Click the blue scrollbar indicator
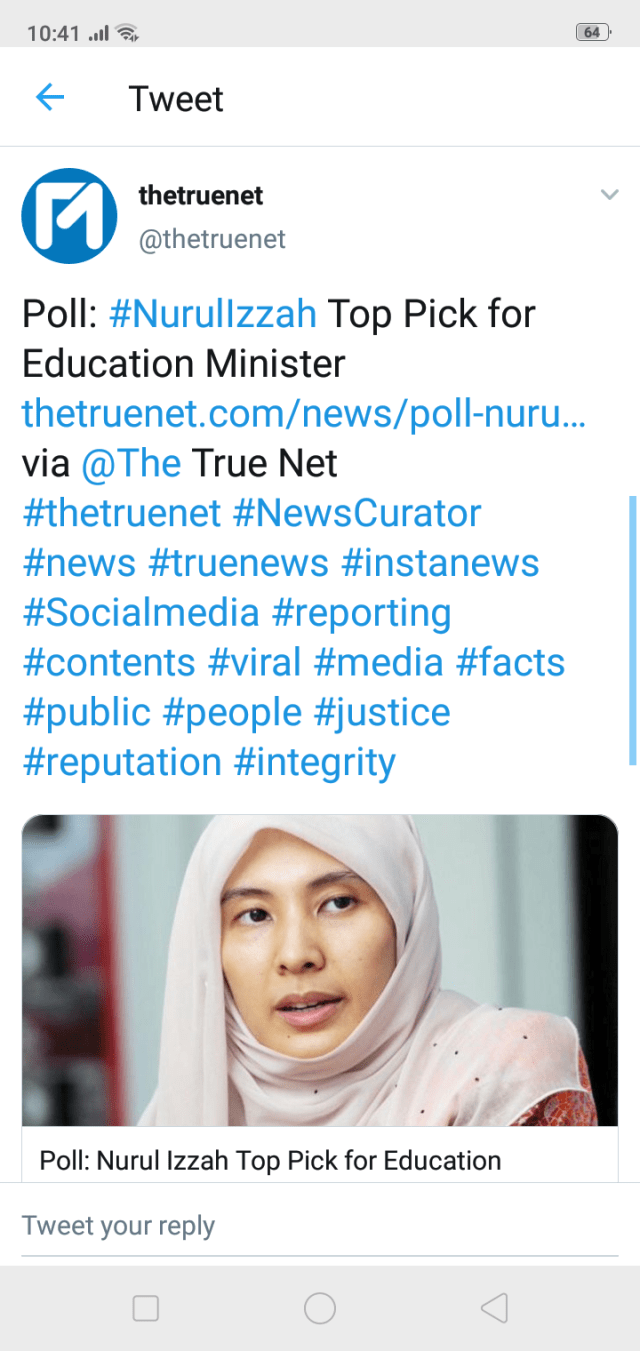Screen dimensions: 640x1351 click(x=632, y=630)
